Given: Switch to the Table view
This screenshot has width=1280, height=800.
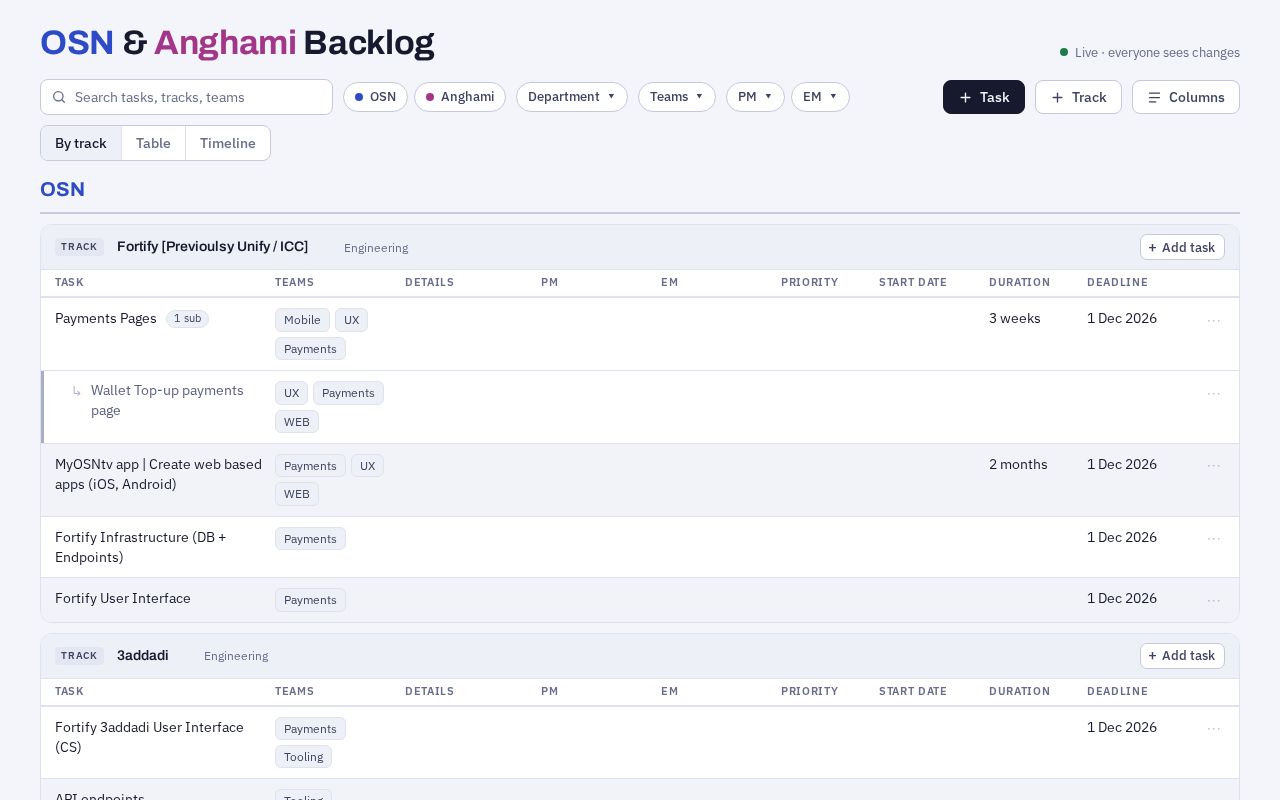Looking at the screenshot, I should 153,143.
